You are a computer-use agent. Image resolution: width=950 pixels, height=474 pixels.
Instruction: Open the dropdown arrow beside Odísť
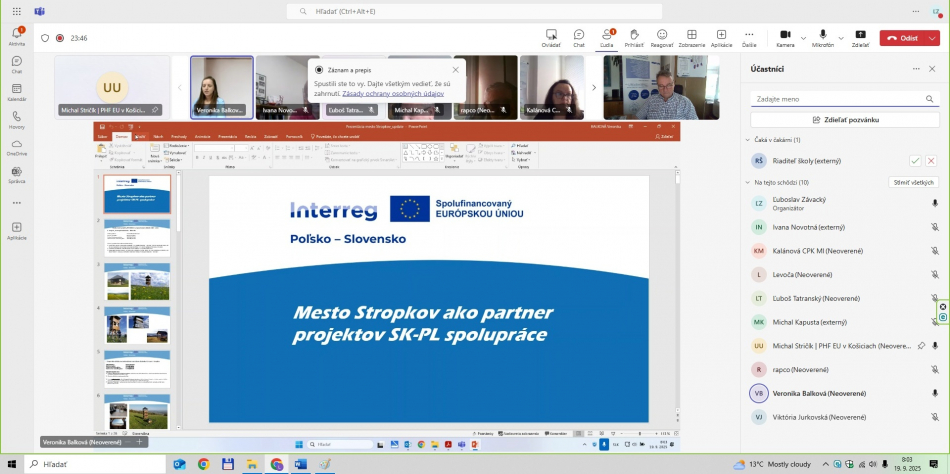click(x=931, y=38)
